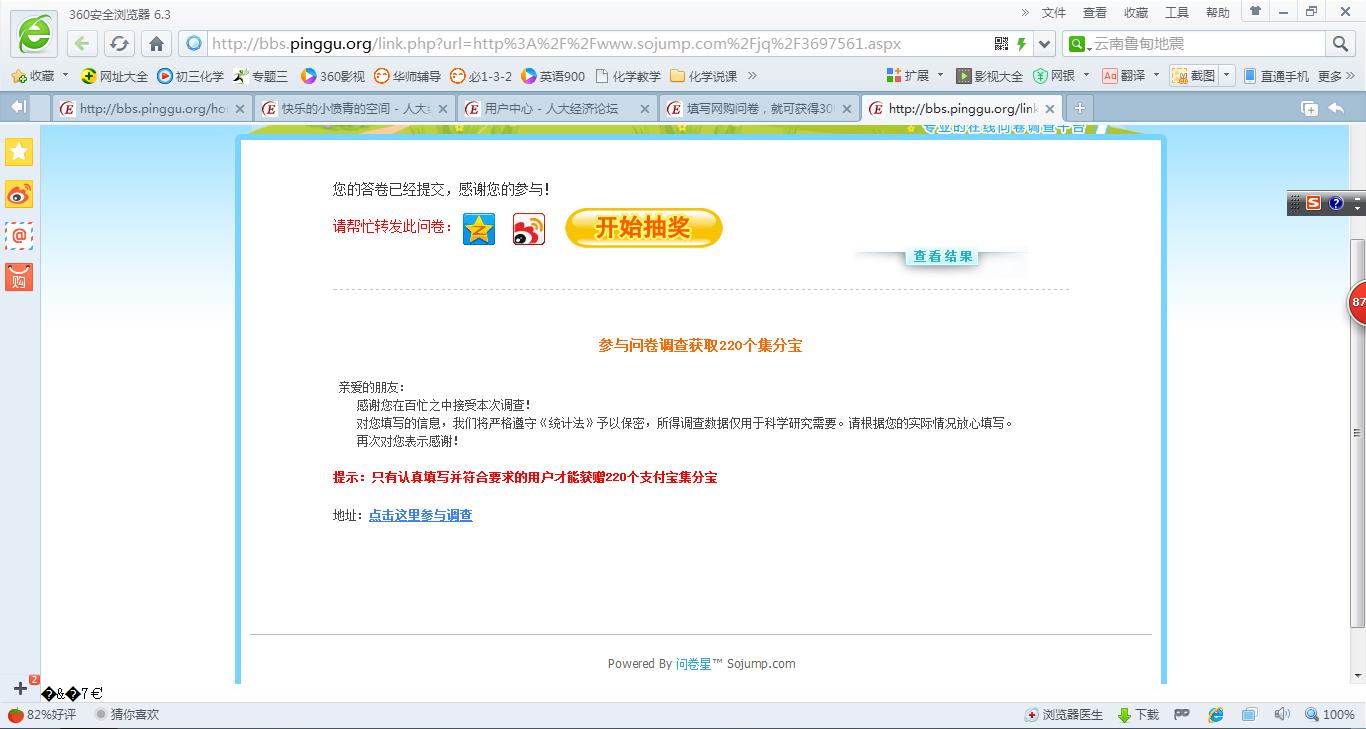This screenshot has height=729, width=1366.
Task: Open the 100% page zoom control
Action: [1330, 715]
